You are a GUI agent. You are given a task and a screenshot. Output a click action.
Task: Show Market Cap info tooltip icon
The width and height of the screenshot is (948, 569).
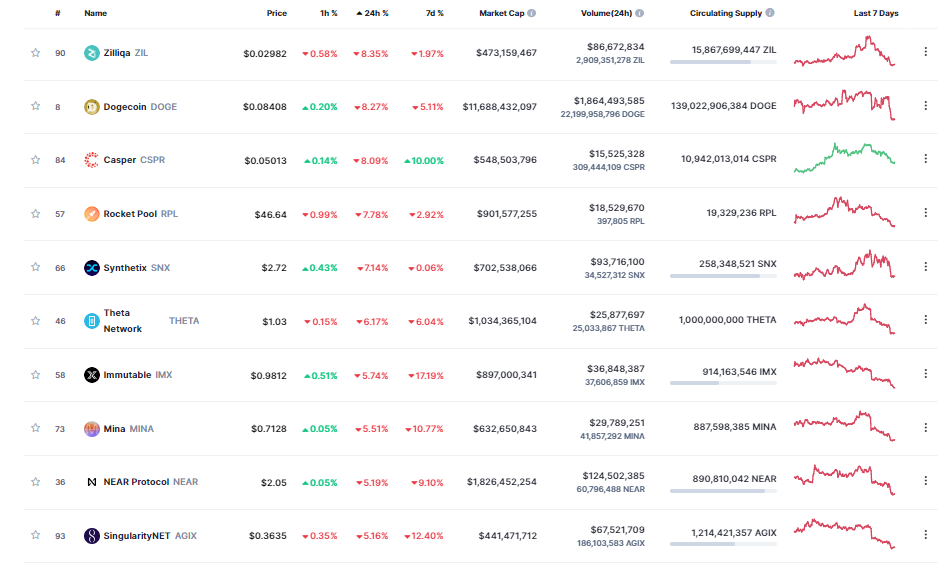[x=531, y=13]
